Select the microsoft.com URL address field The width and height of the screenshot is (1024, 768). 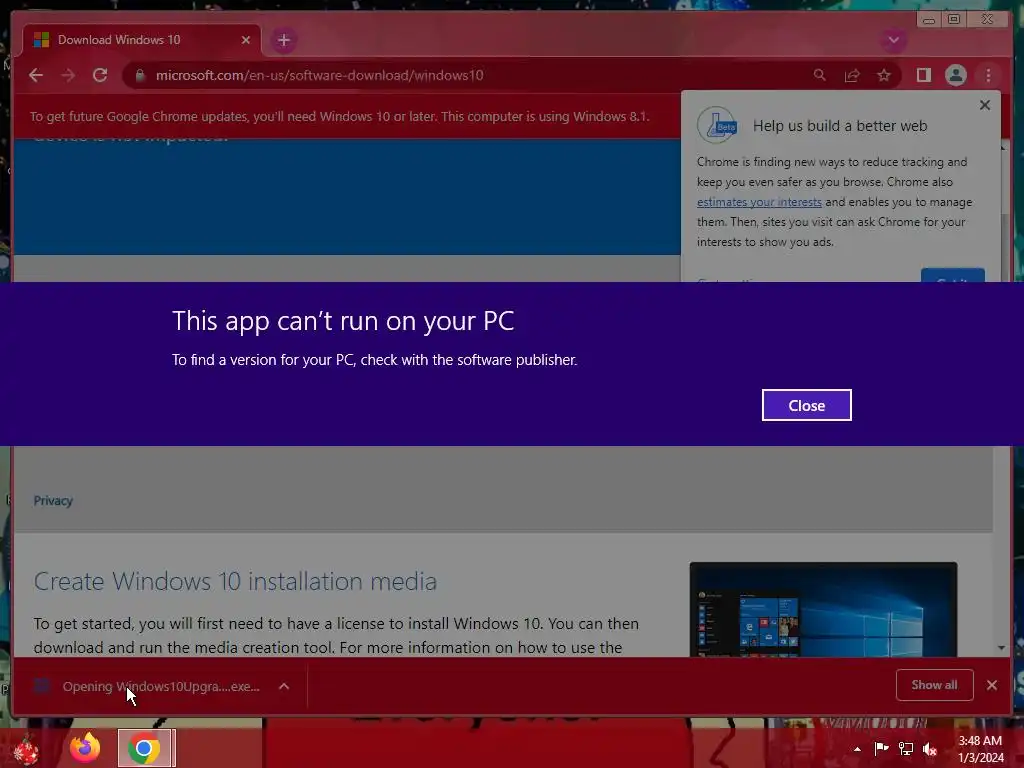pyautogui.click(x=319, y=75)
